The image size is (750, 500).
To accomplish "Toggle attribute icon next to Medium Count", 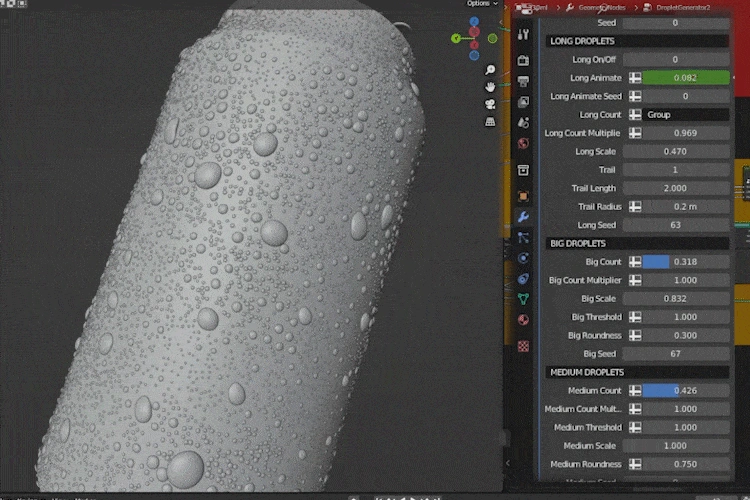I will [x=635, y=390].
